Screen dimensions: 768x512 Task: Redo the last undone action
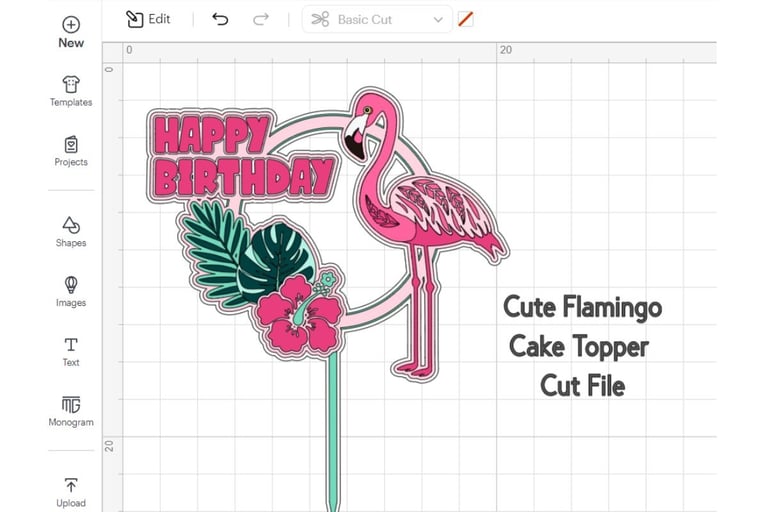tap(261, 20)
